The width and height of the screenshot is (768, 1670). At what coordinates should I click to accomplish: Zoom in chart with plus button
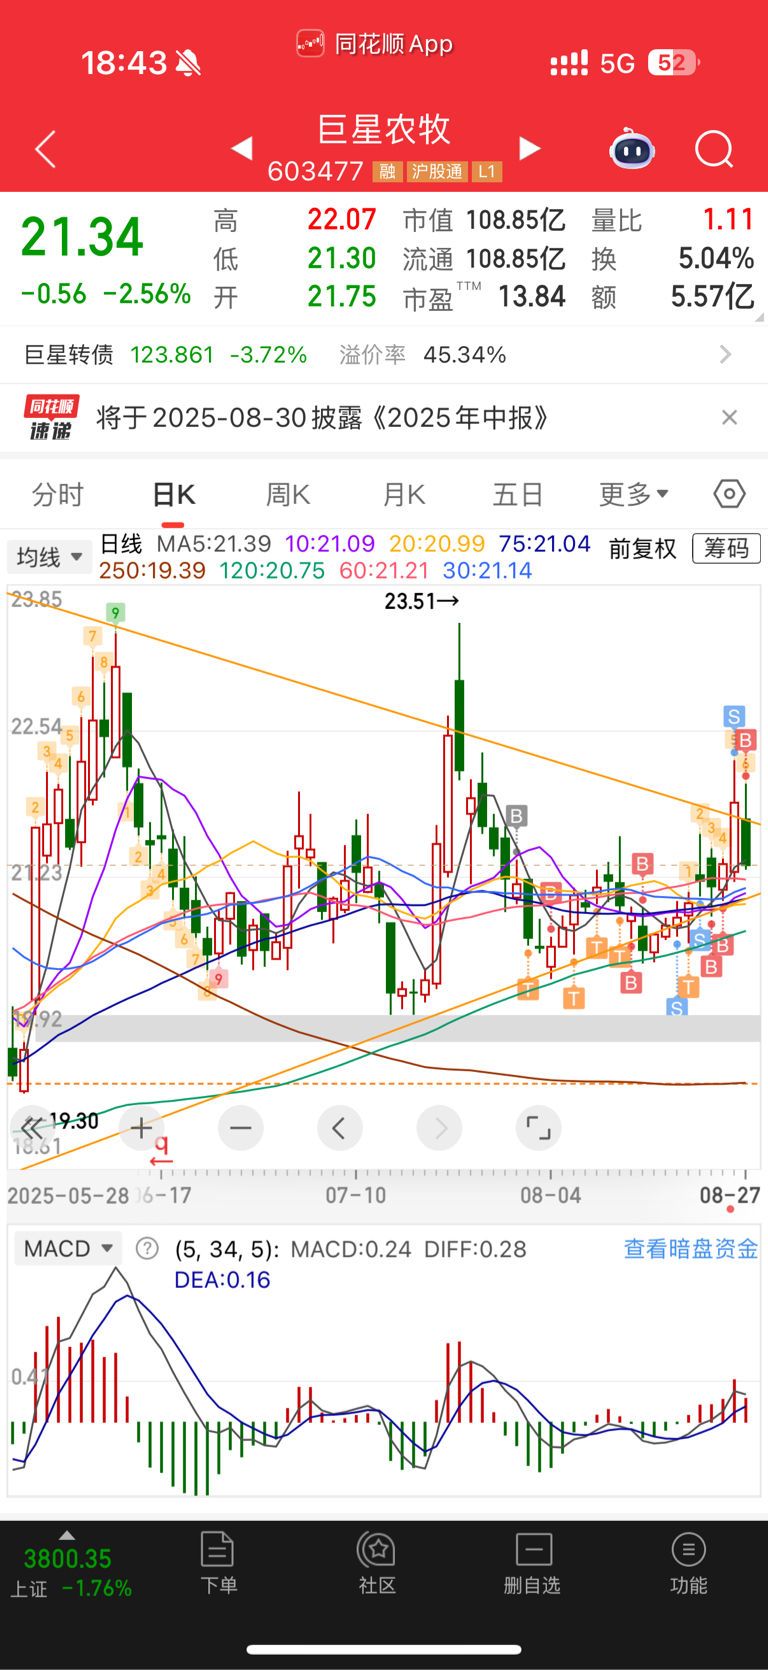pyautogui.click(x=141, y=1129)
